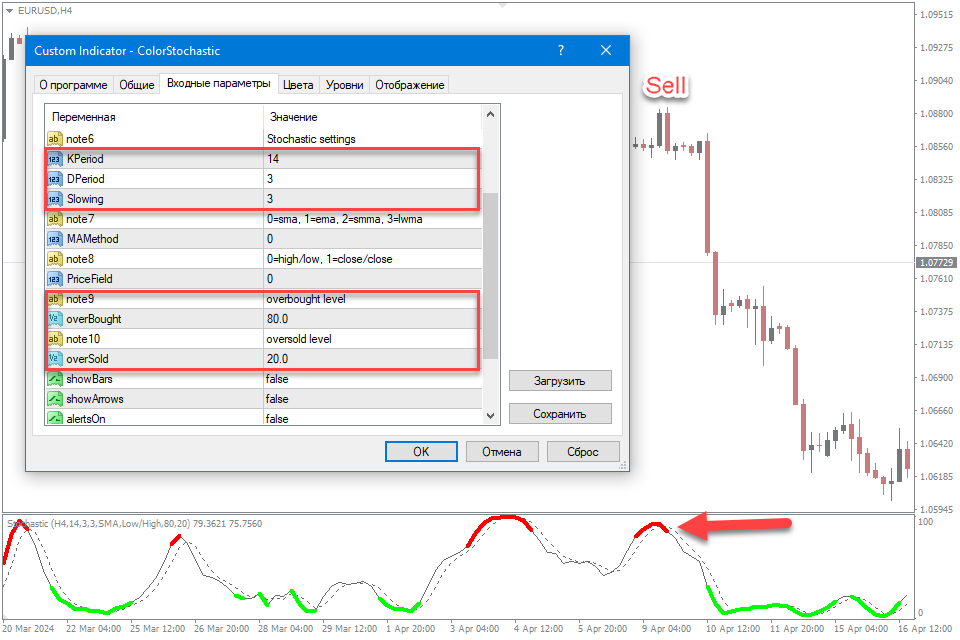Click the note6 string parameter icon
This screenshot has width=960, height=640.
click(x=55, y=139)
